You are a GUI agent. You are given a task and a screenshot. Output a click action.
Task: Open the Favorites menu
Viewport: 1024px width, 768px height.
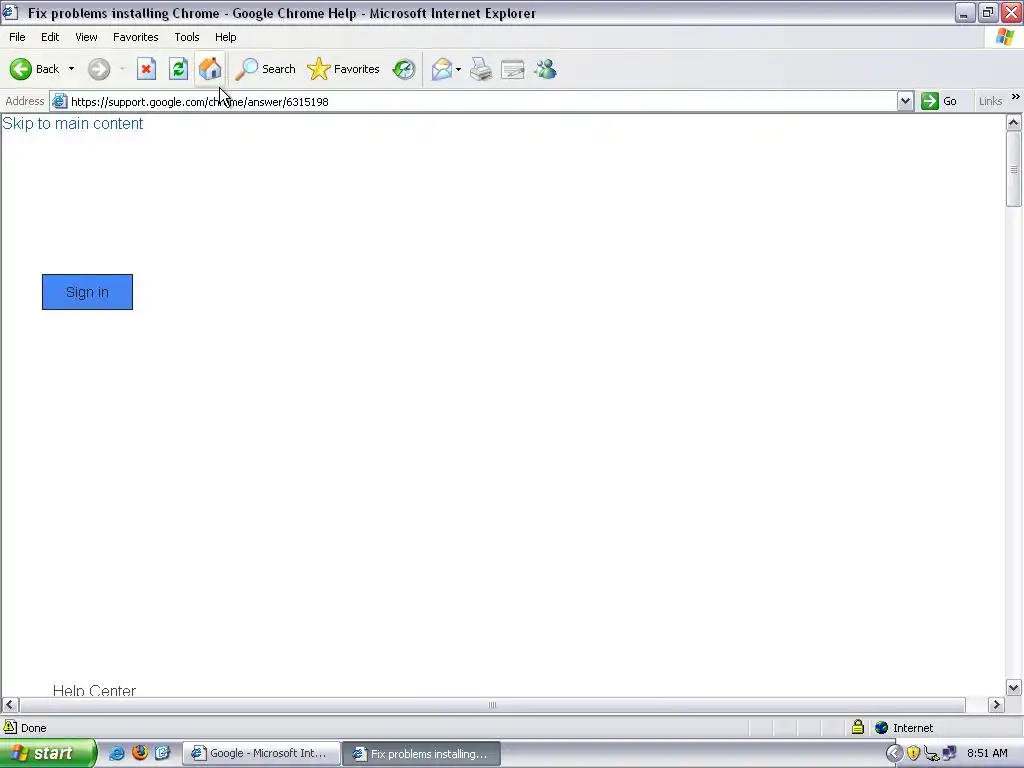[135, 37]
